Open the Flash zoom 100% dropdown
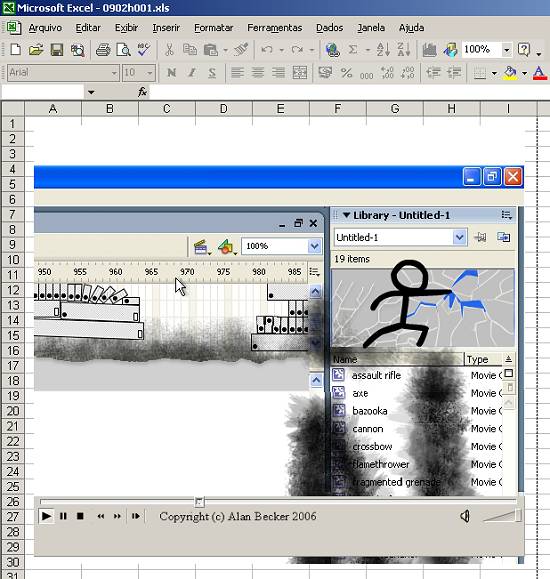Viewport: 550px width, 579px height. [x=314, y=246]
